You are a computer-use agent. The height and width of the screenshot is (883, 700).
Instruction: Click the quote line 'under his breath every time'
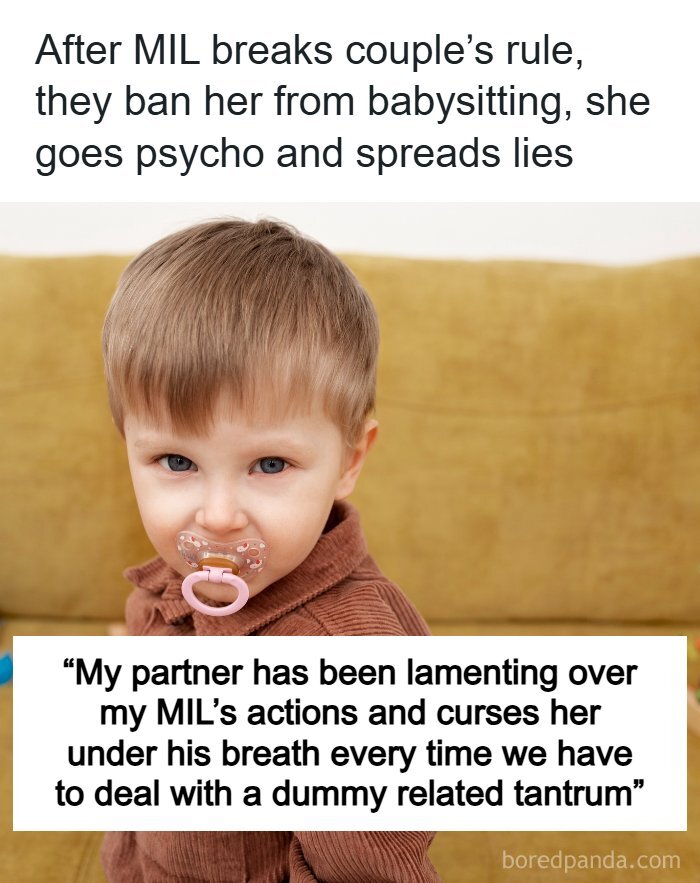[x=350, y=753]
